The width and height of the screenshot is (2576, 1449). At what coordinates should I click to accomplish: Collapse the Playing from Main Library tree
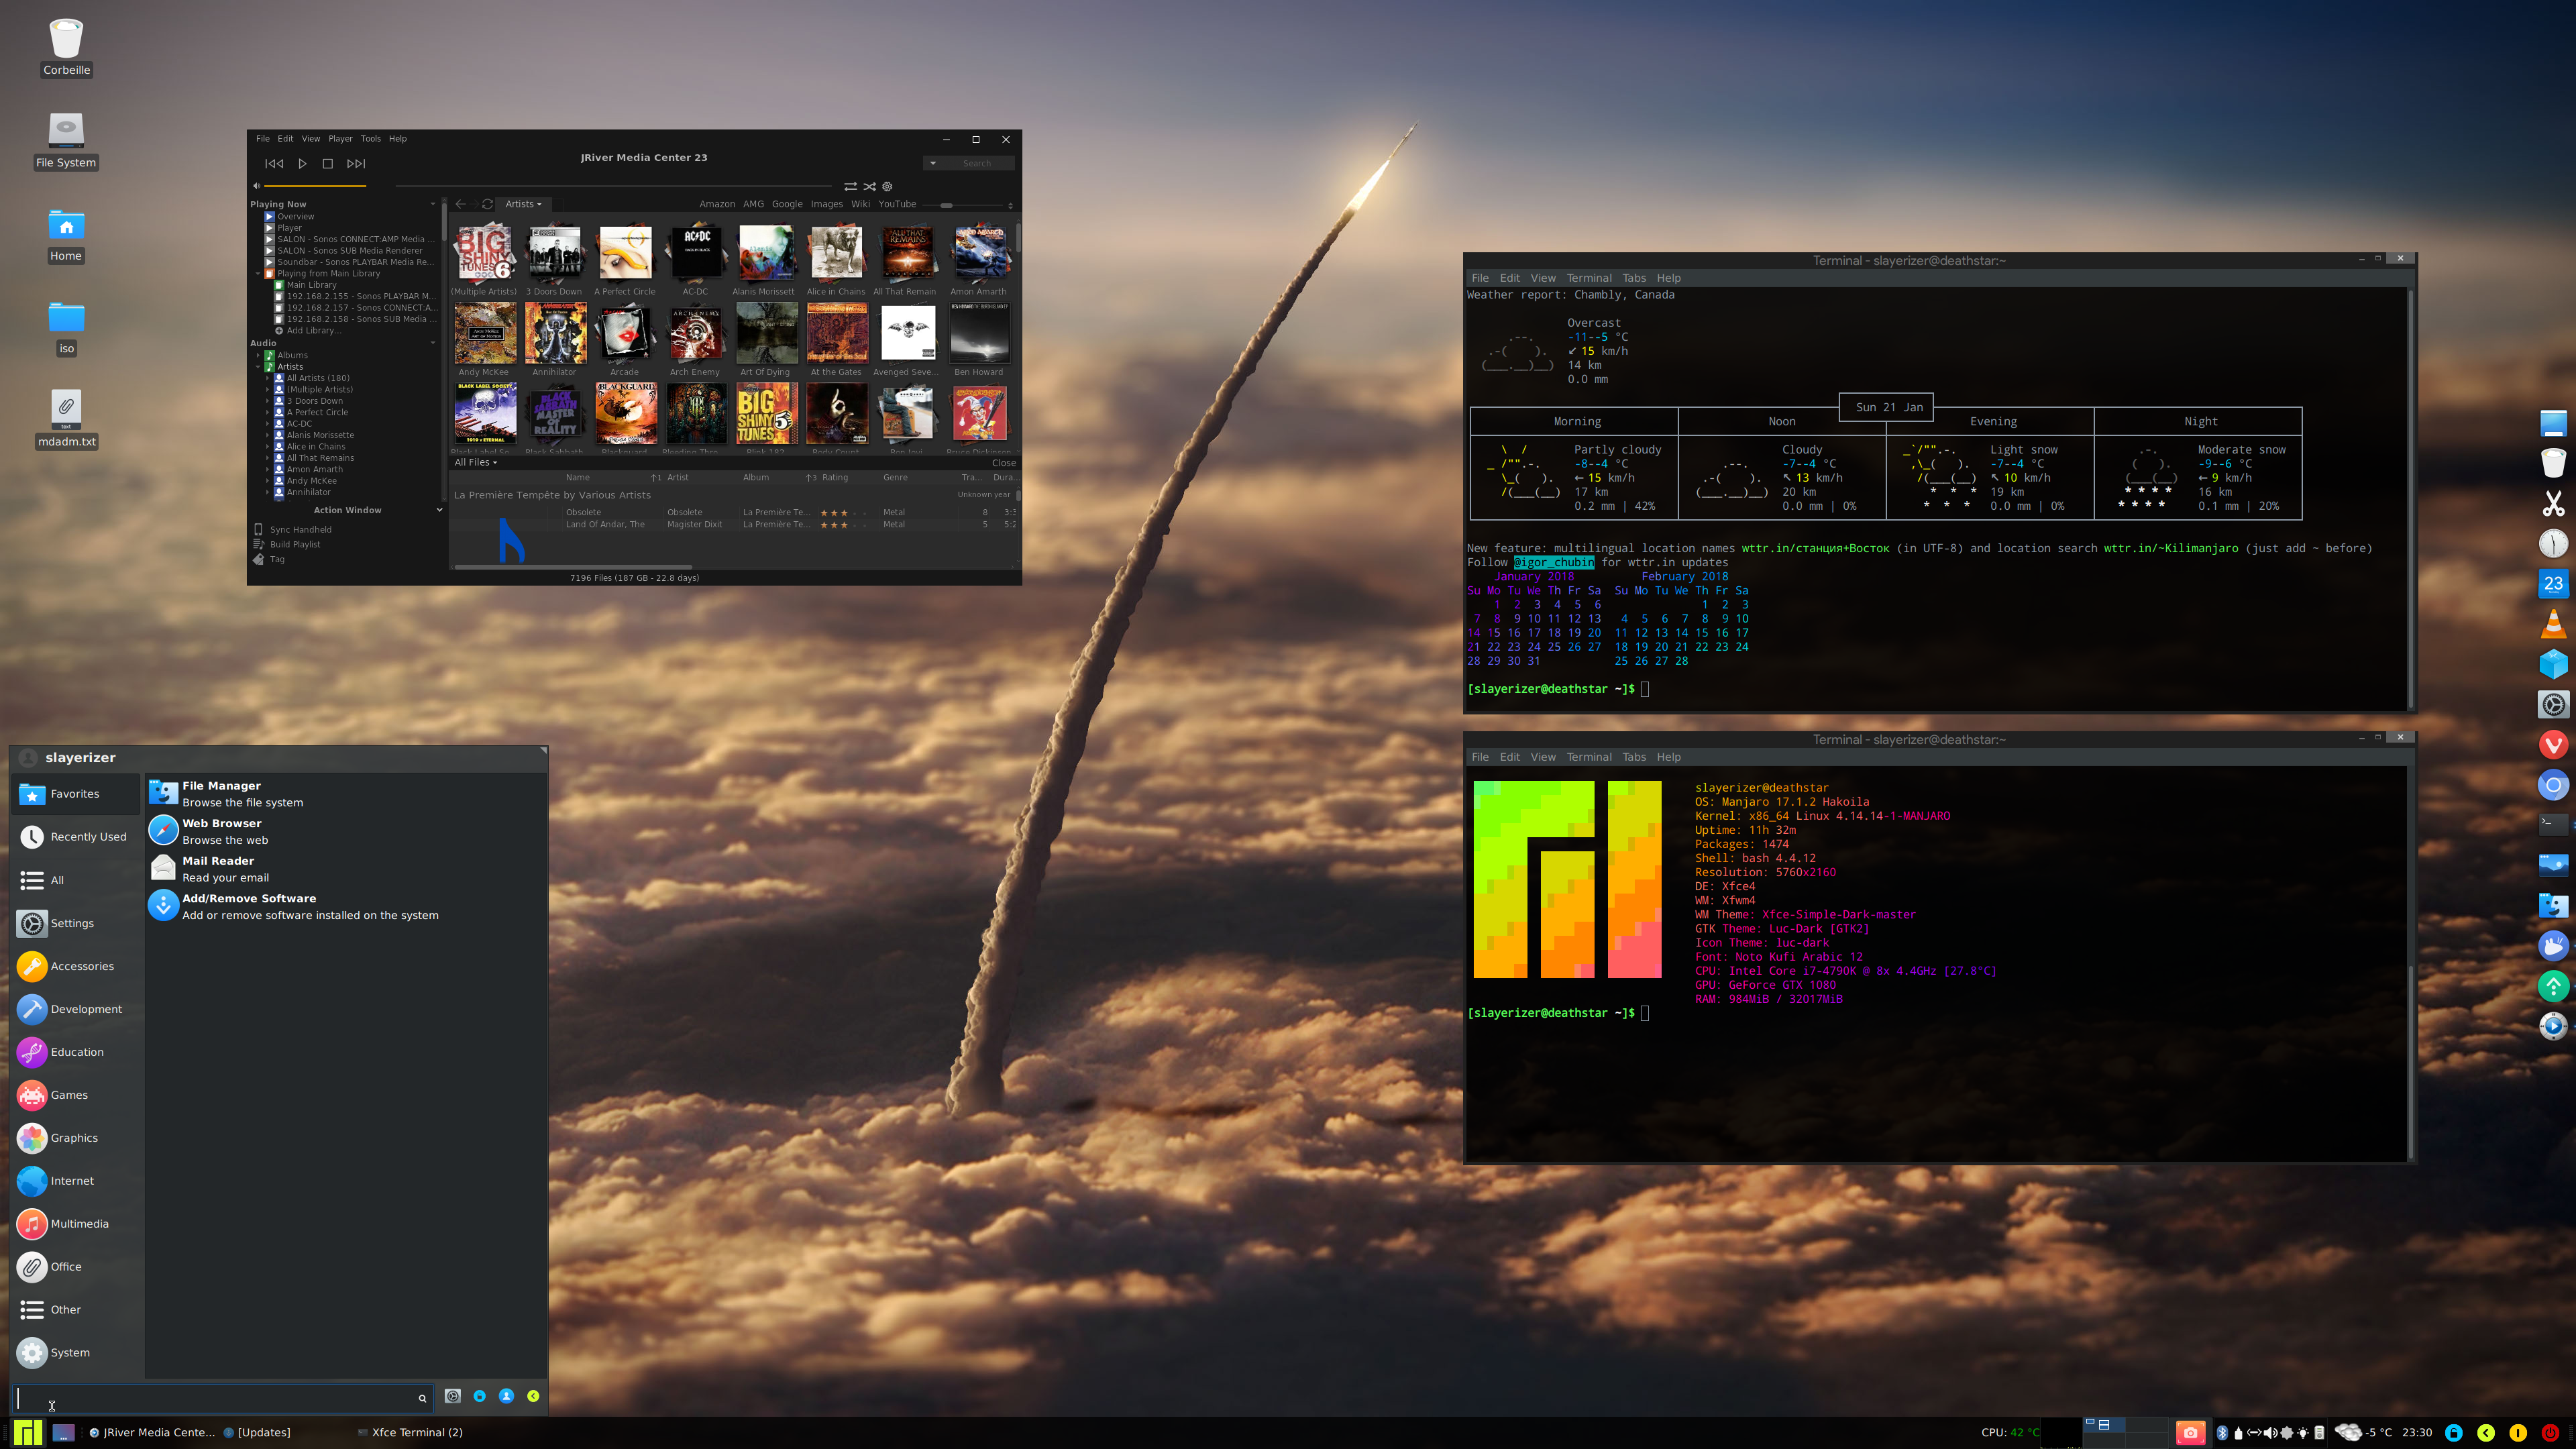click(258, 273)
